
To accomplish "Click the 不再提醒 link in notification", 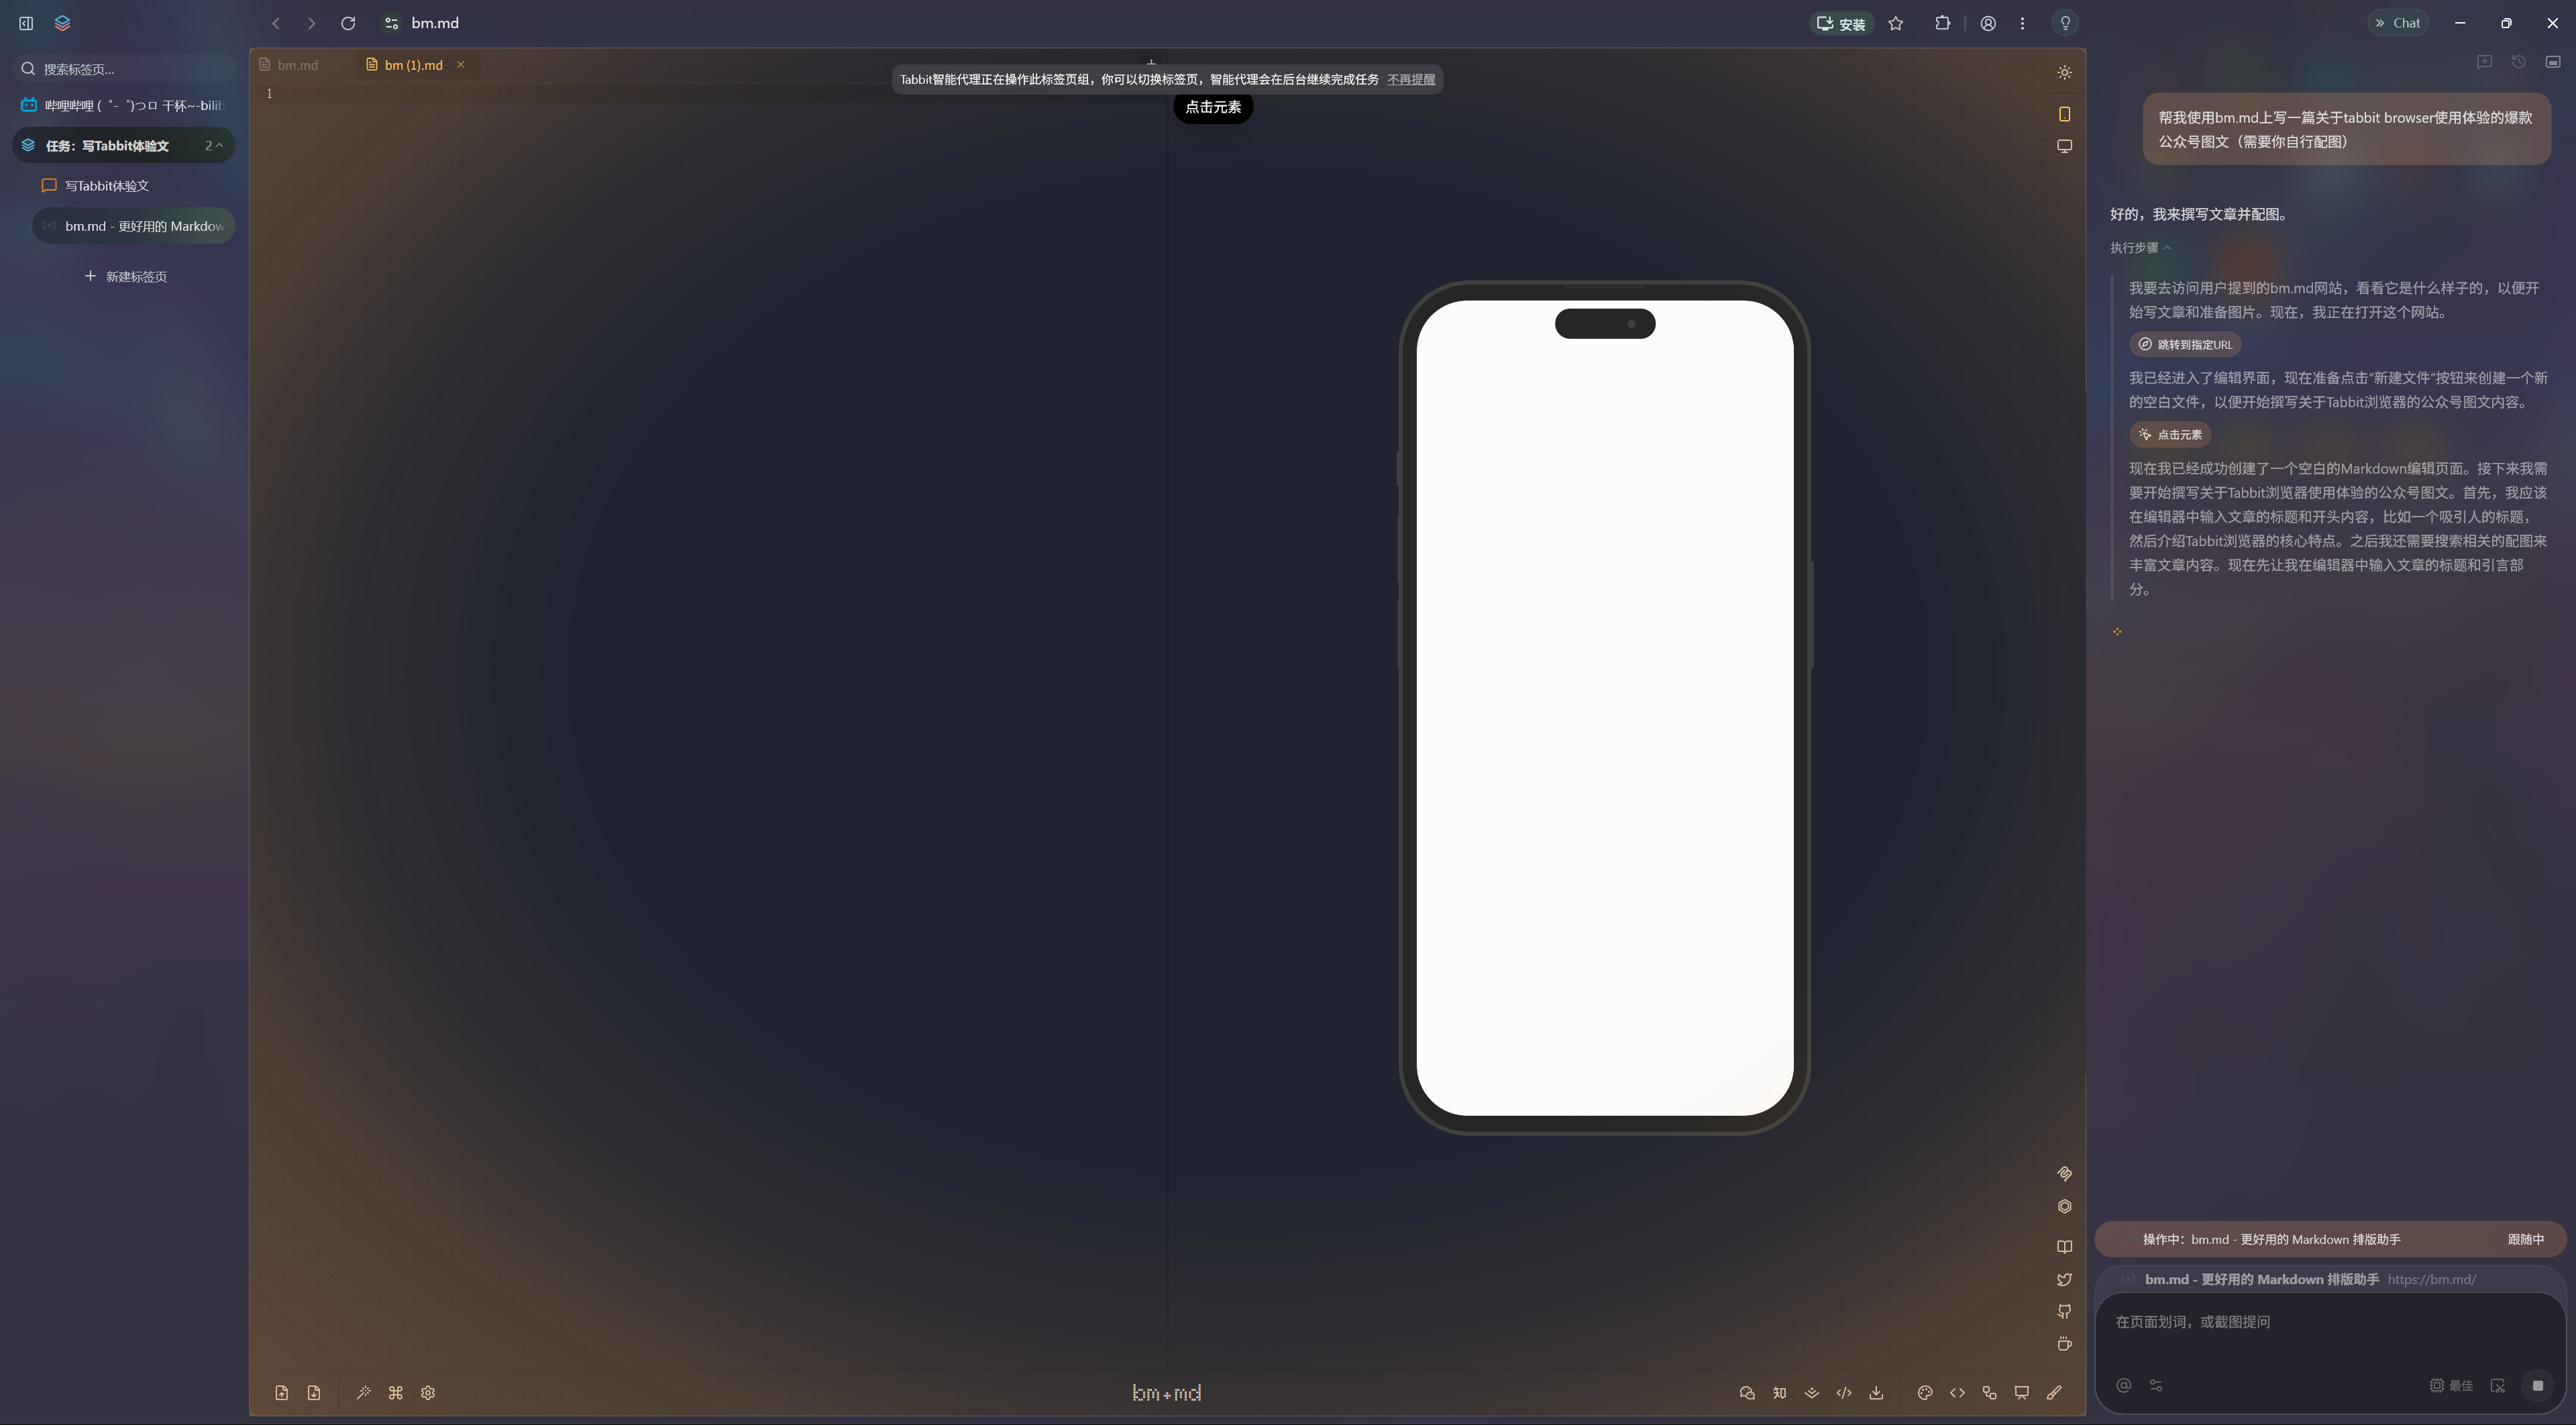I will 1410,79.
